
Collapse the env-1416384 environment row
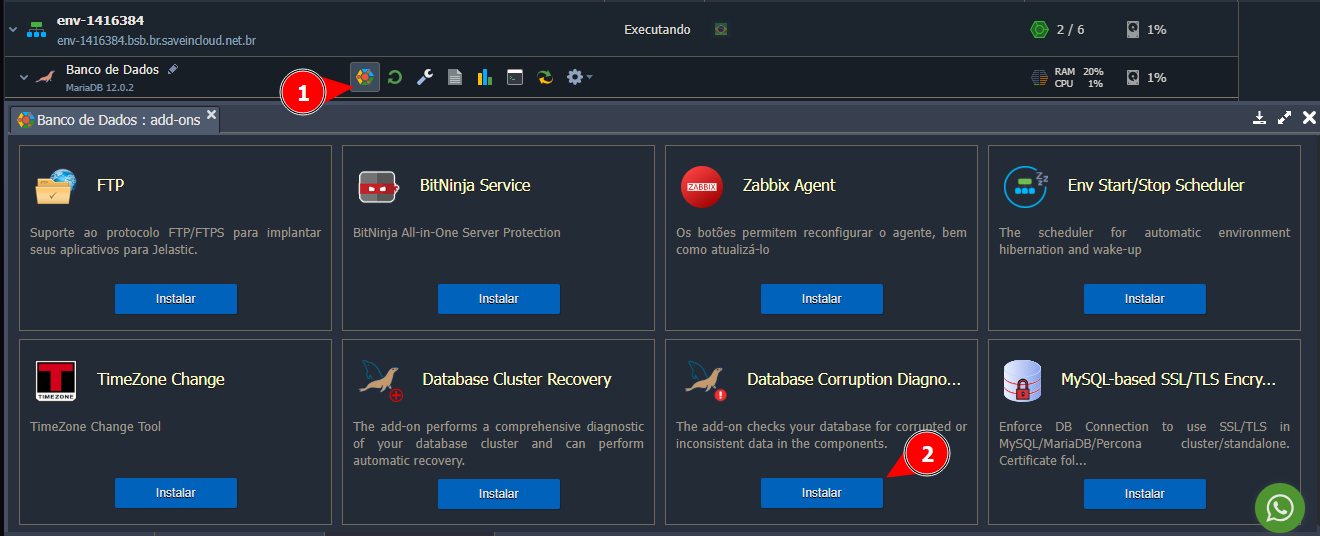13,30
